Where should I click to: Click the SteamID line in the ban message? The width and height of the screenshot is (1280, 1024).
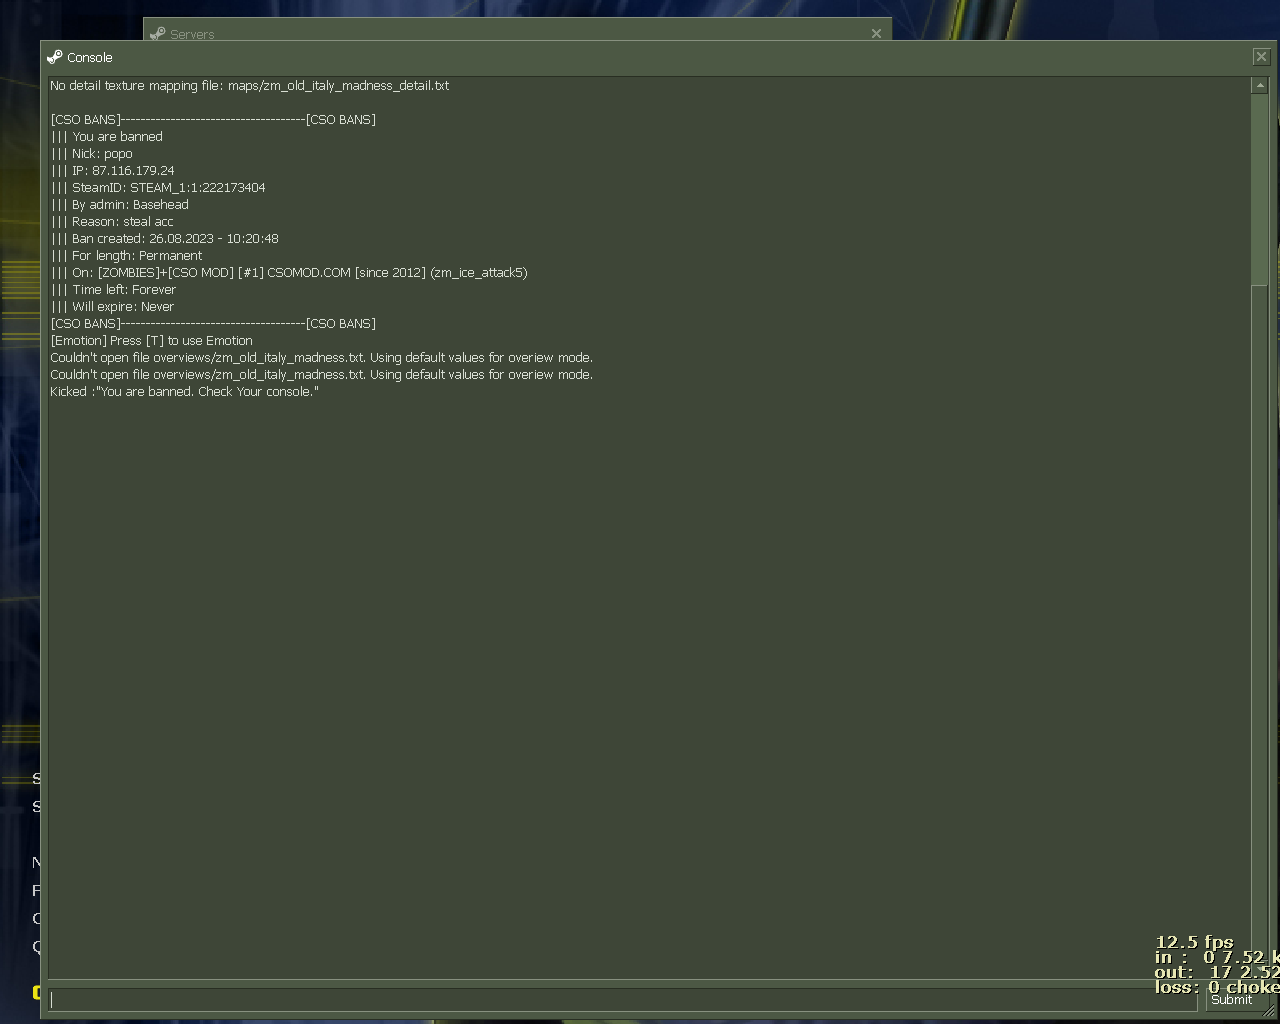point(168,188)
